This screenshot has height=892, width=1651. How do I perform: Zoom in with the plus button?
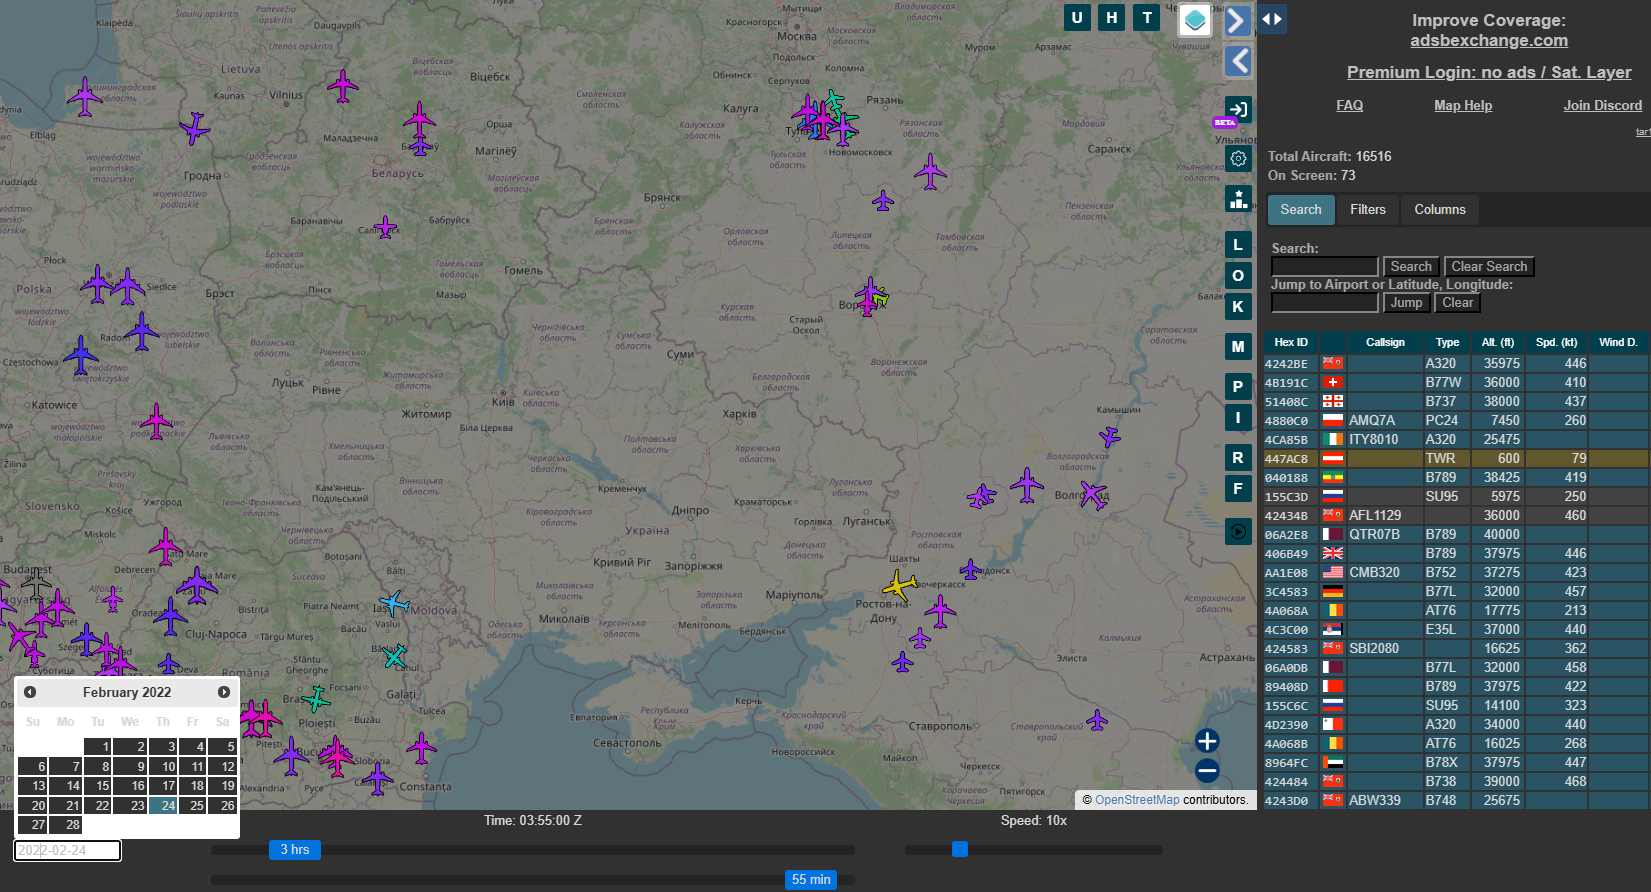coord(1207,741)
